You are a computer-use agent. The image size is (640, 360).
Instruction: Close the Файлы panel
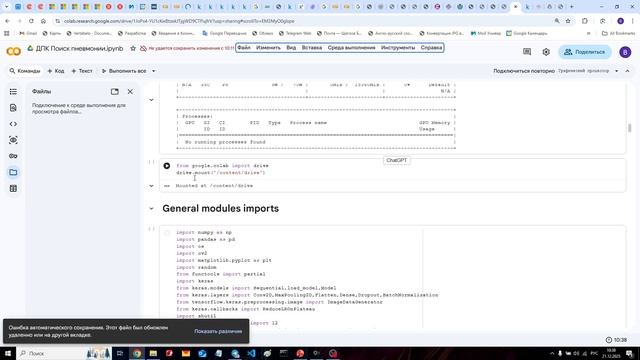130,91
